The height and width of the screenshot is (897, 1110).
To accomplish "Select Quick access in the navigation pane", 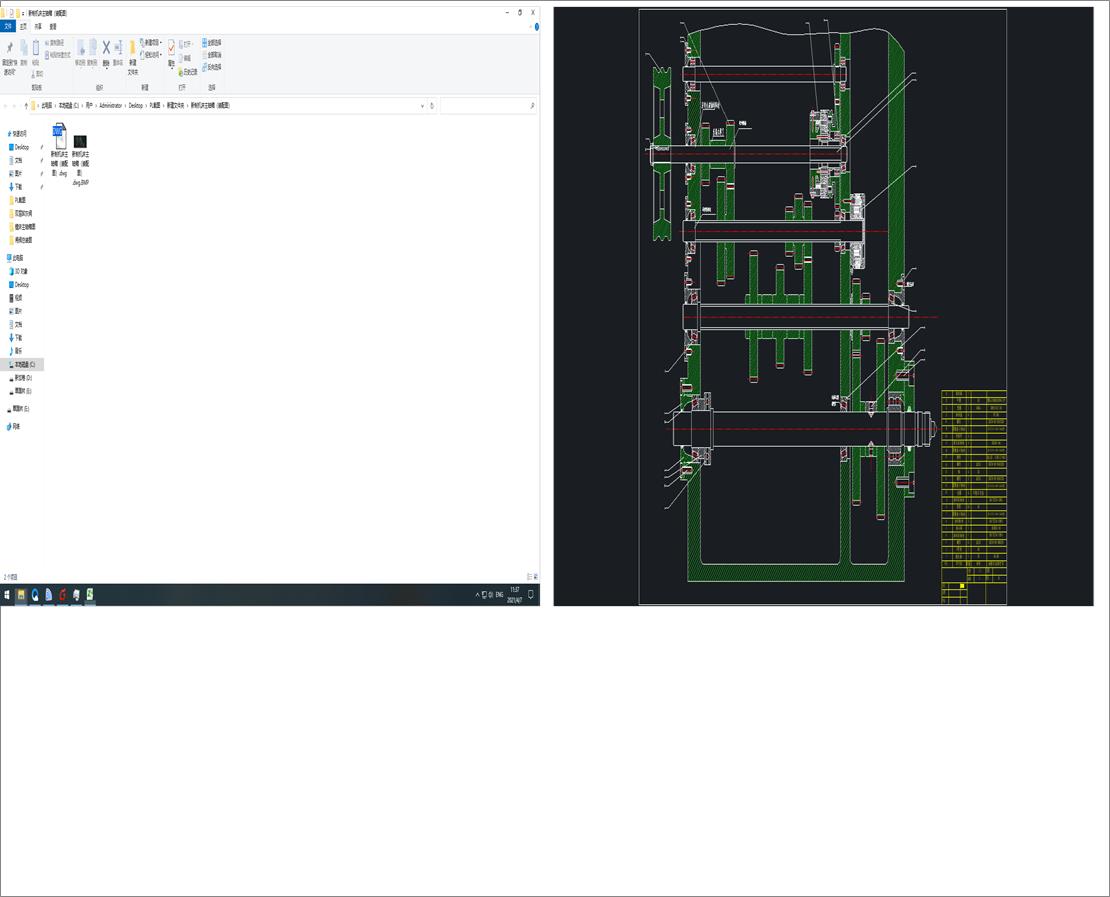I will click(x=18, y=133).
